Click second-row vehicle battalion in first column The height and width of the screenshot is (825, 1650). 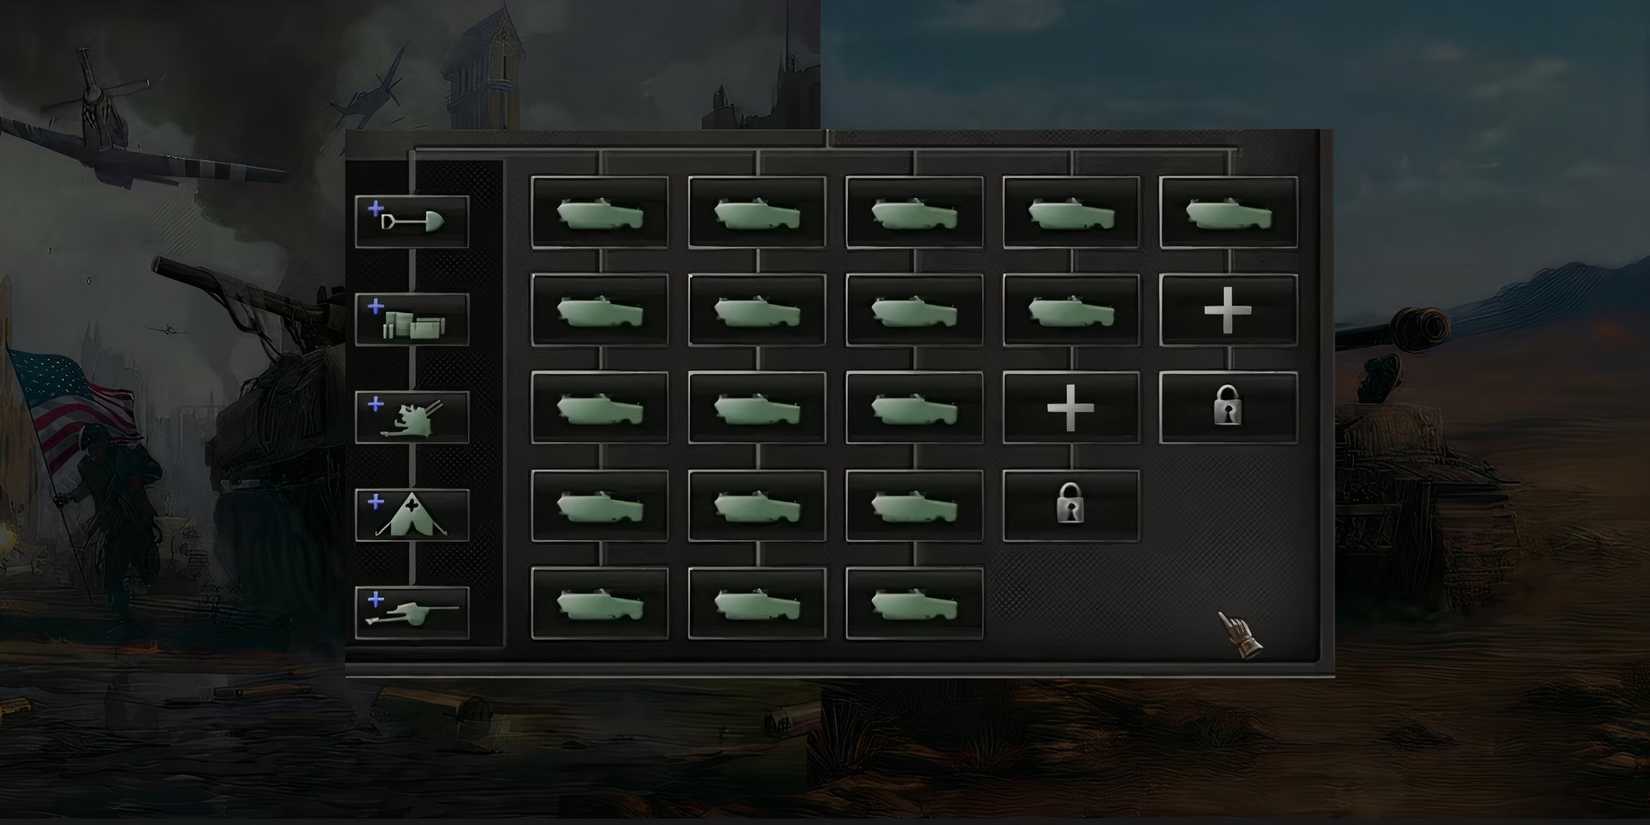[600, 311]
